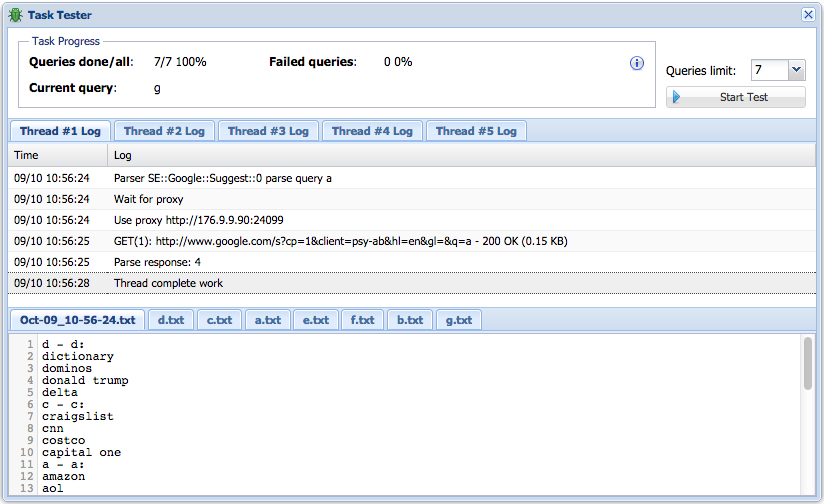
Task: Start the test with Start Test button
Action: tap(736, 97)
